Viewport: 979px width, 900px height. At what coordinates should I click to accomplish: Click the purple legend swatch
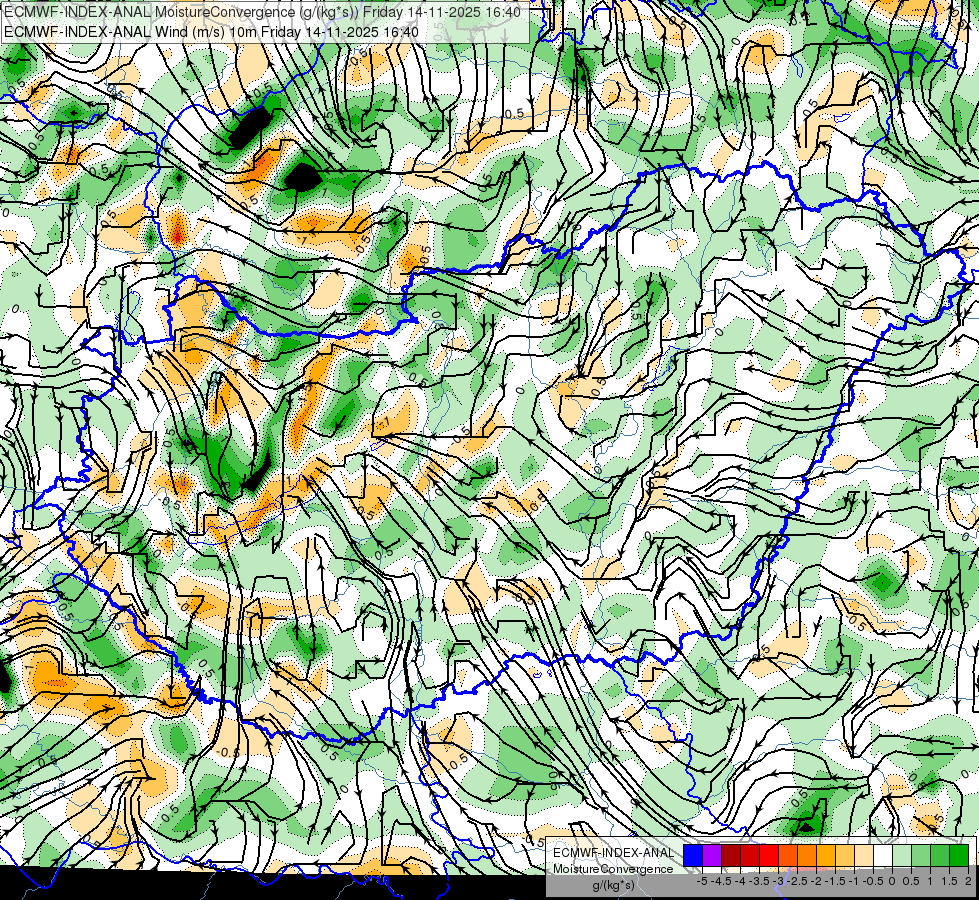click(712, 856)
